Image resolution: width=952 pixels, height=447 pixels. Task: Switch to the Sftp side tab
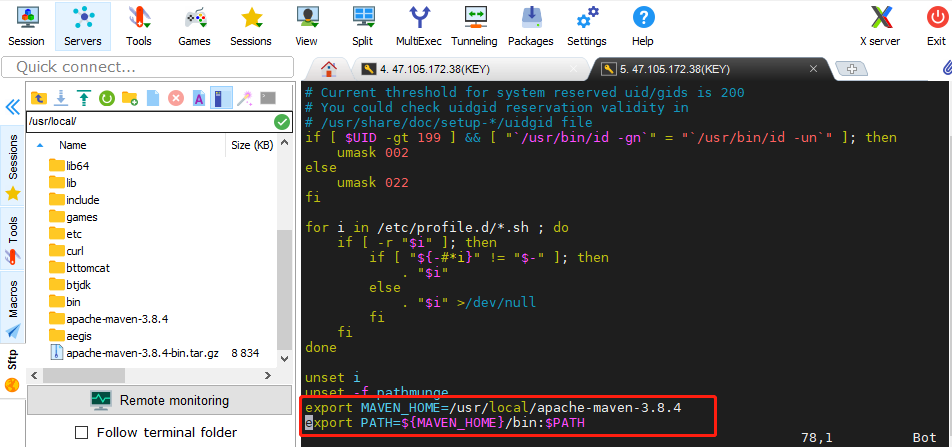tap(13, 370)
